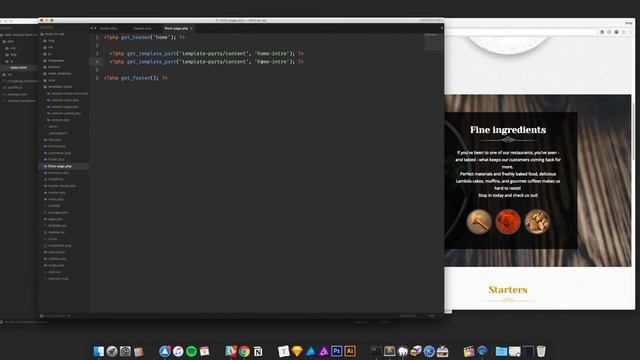Switch to the middle editor tab

(142, 28)
